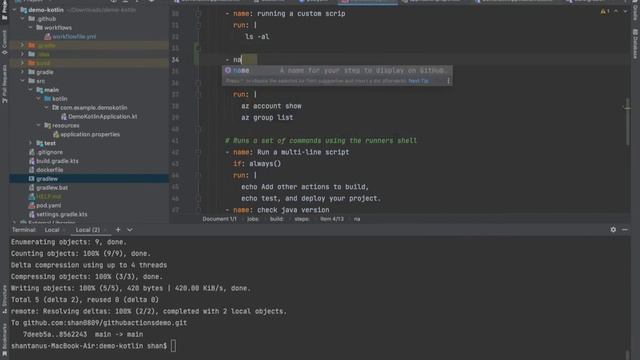Click the 'ls -al' code line
Screen dimensions: 640x360
(x=257, y=37)
